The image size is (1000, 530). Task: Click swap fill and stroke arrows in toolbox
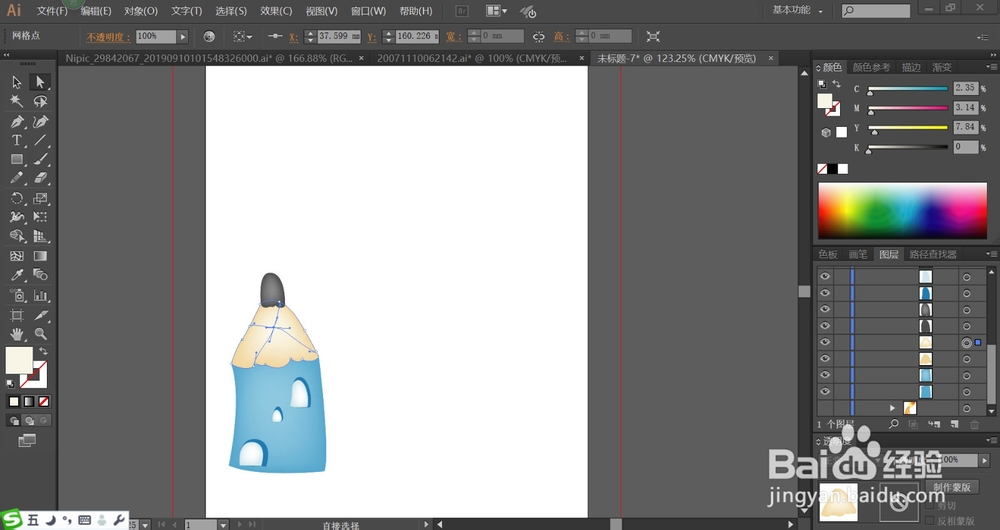[43, 351]
